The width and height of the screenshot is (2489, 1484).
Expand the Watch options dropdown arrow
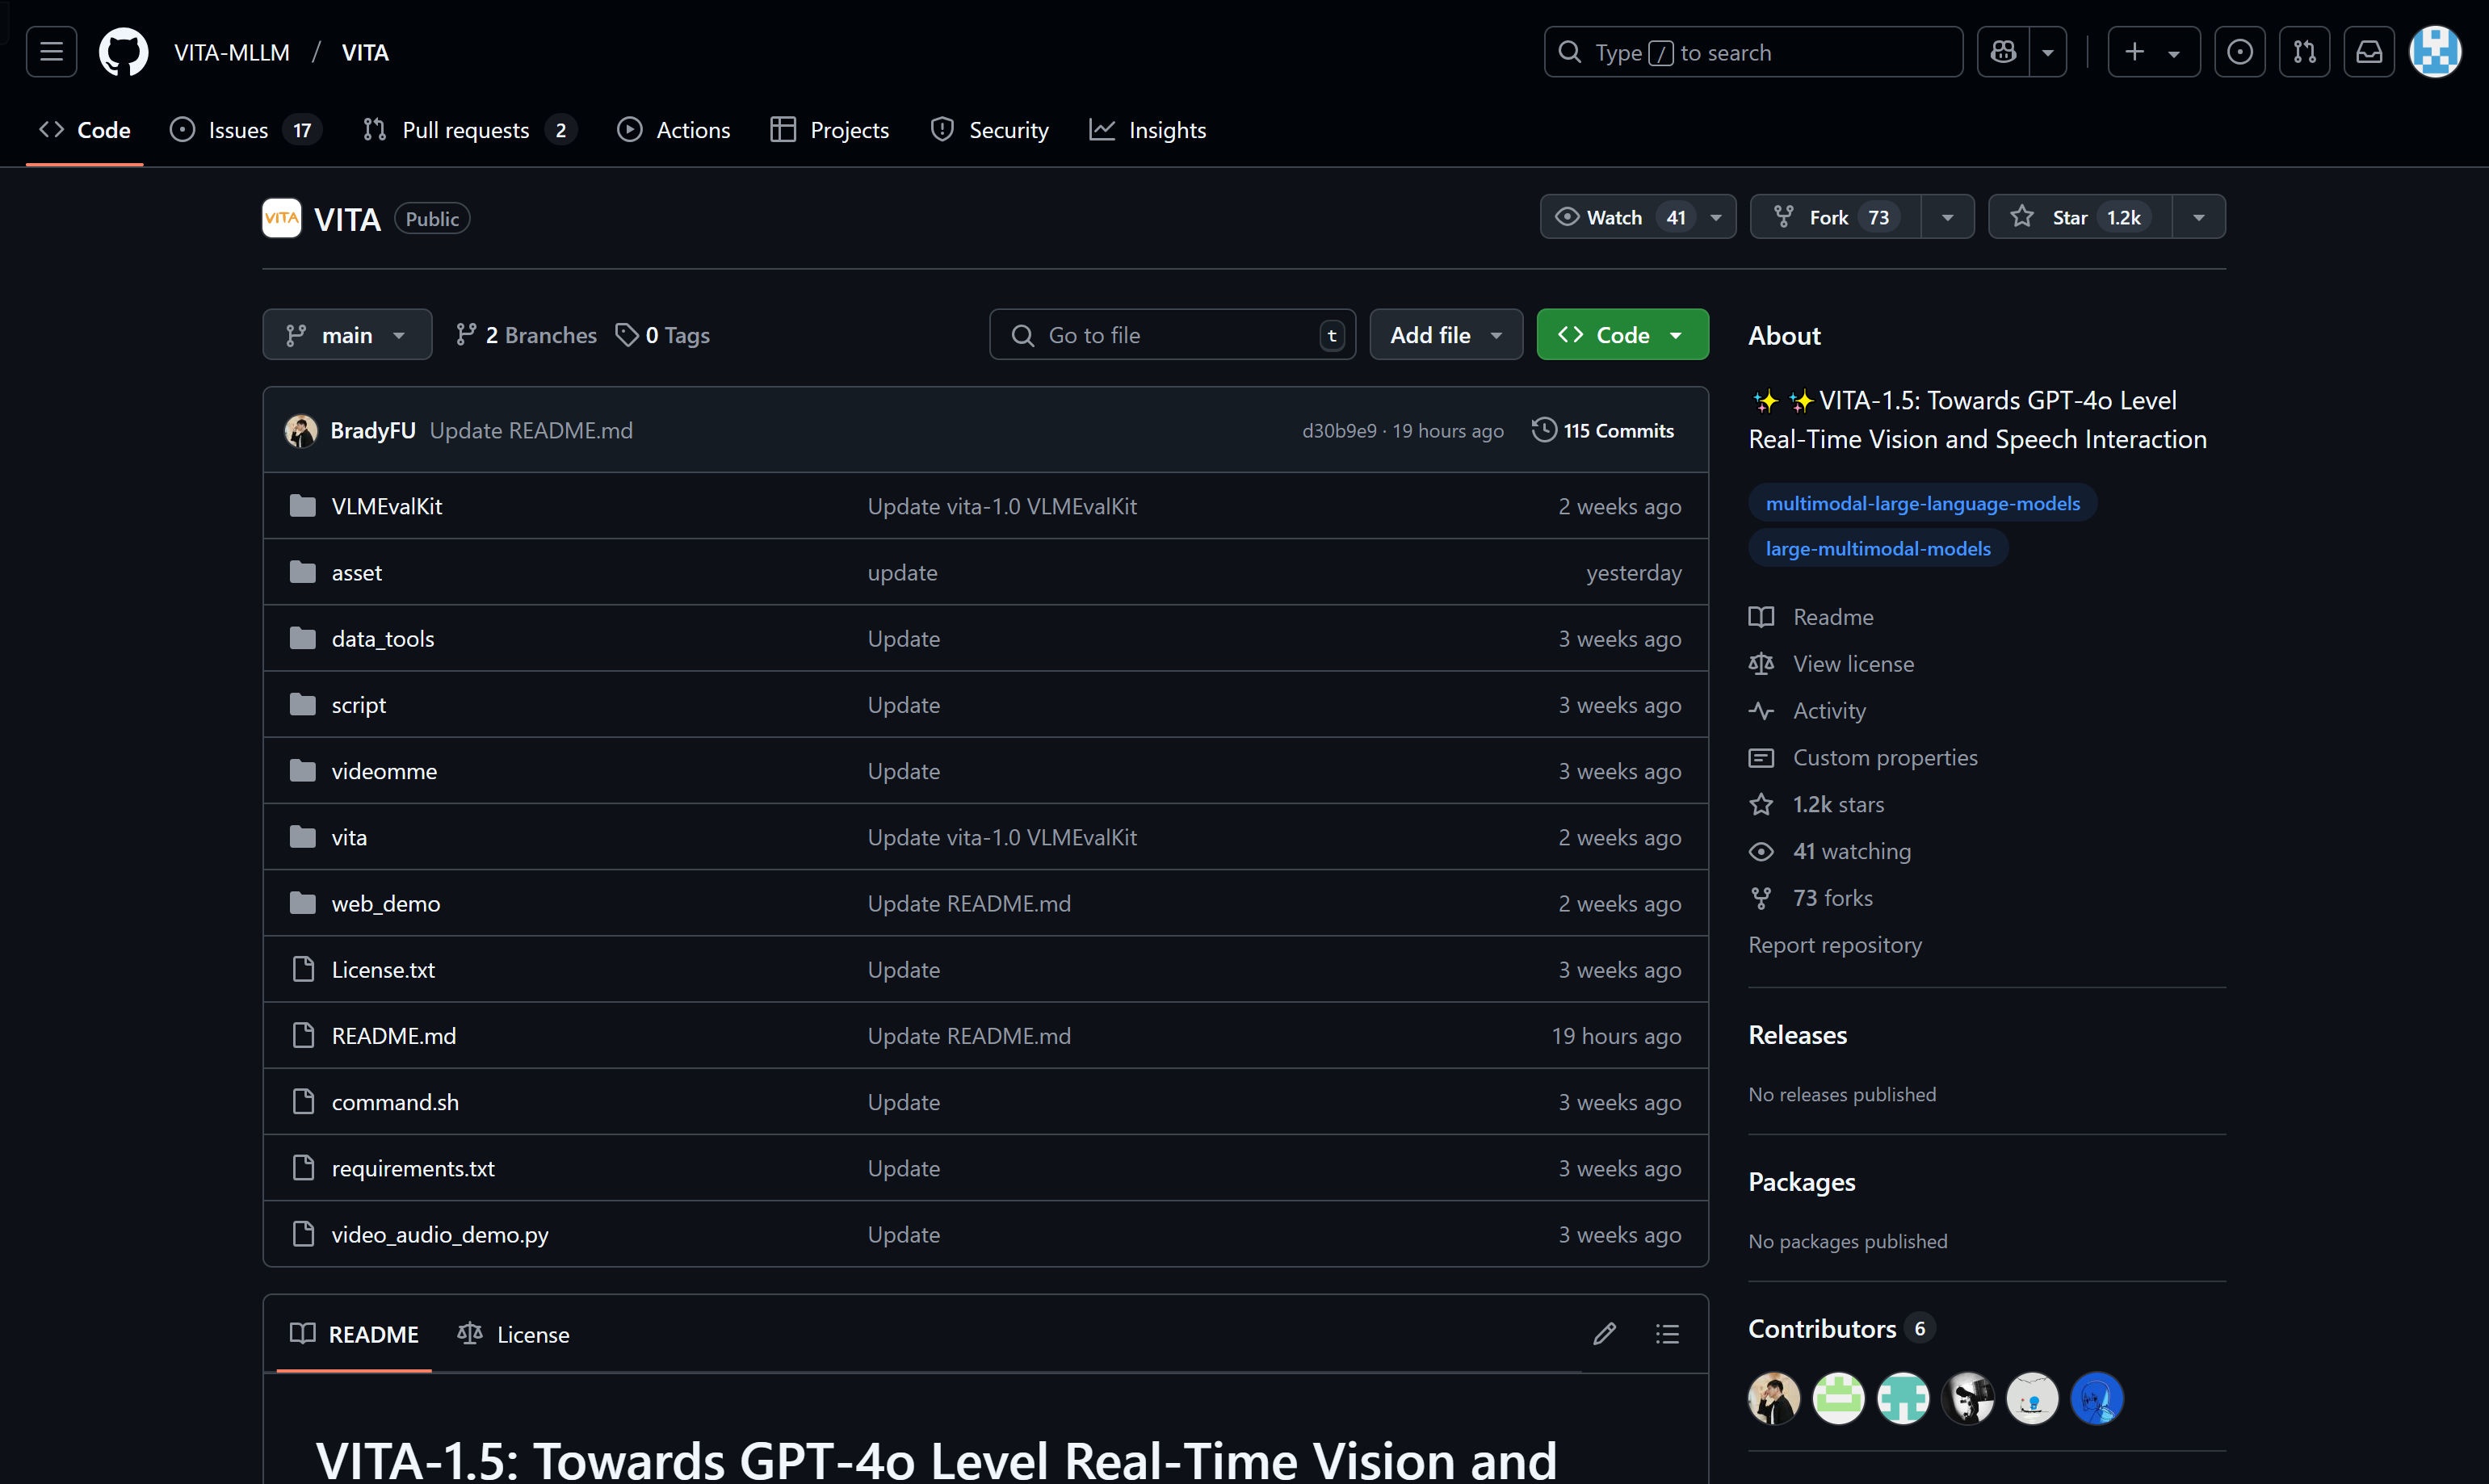1716,217
